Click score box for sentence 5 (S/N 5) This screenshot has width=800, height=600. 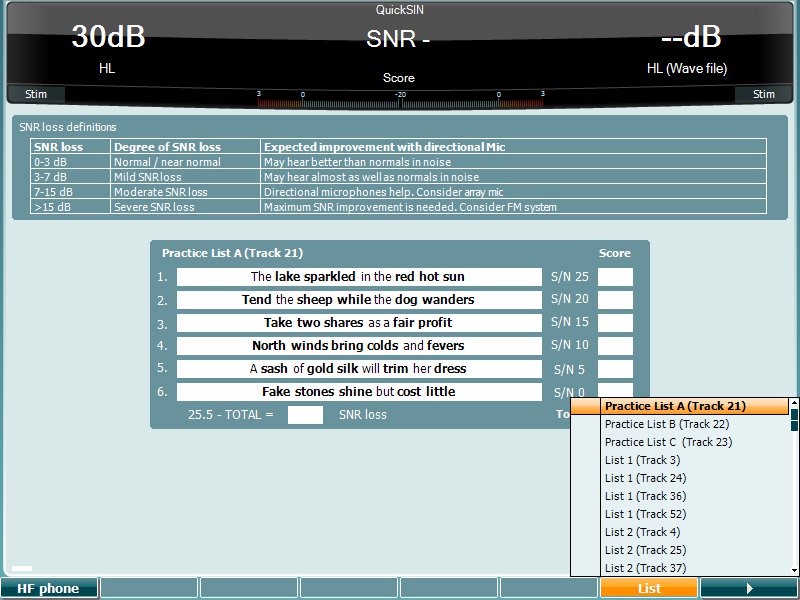(615, 369)
